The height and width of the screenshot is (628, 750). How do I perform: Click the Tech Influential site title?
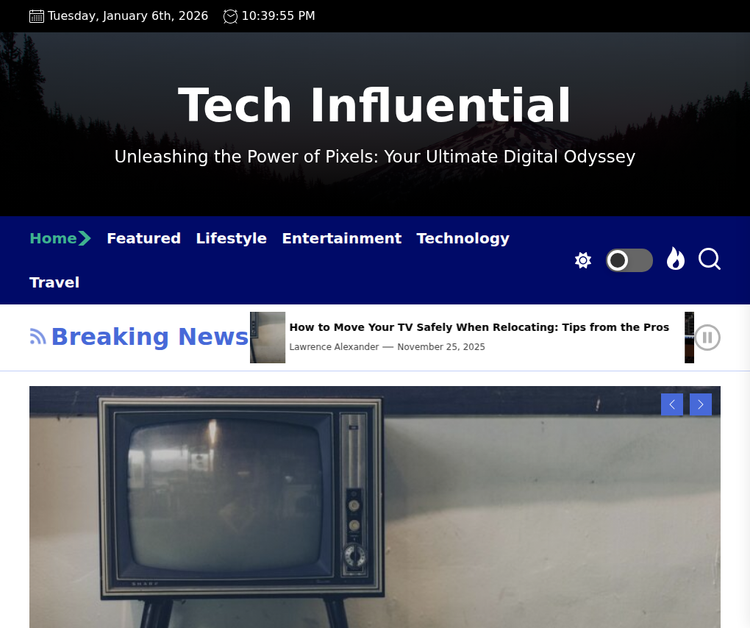[374, 105]
